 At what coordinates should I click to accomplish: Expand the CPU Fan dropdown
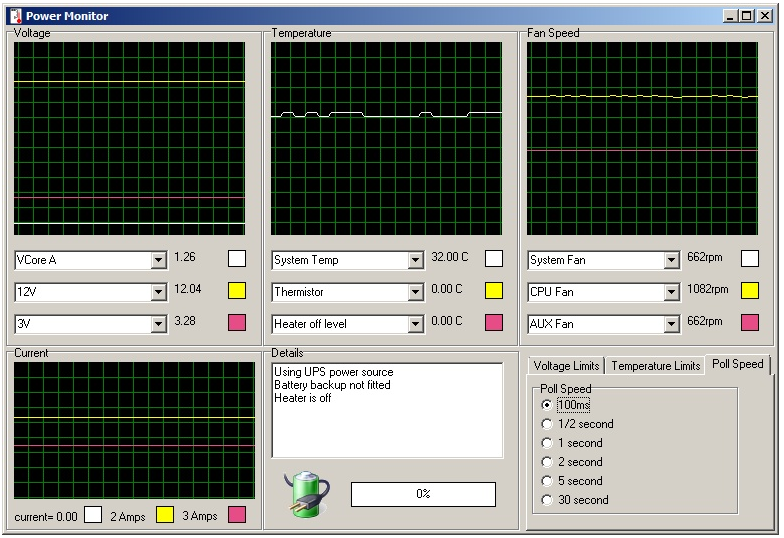pos(671,293)
